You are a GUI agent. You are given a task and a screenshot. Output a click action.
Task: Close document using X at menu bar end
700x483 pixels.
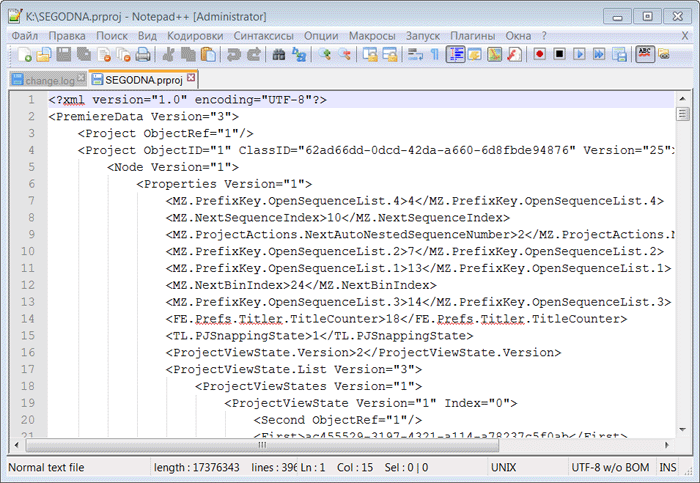(685, 36)
